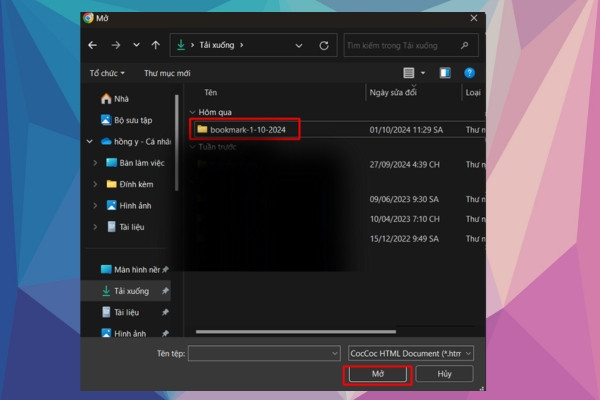Refresh the Tải xuống folder view
600x400 pixels.
coord(324,46)
